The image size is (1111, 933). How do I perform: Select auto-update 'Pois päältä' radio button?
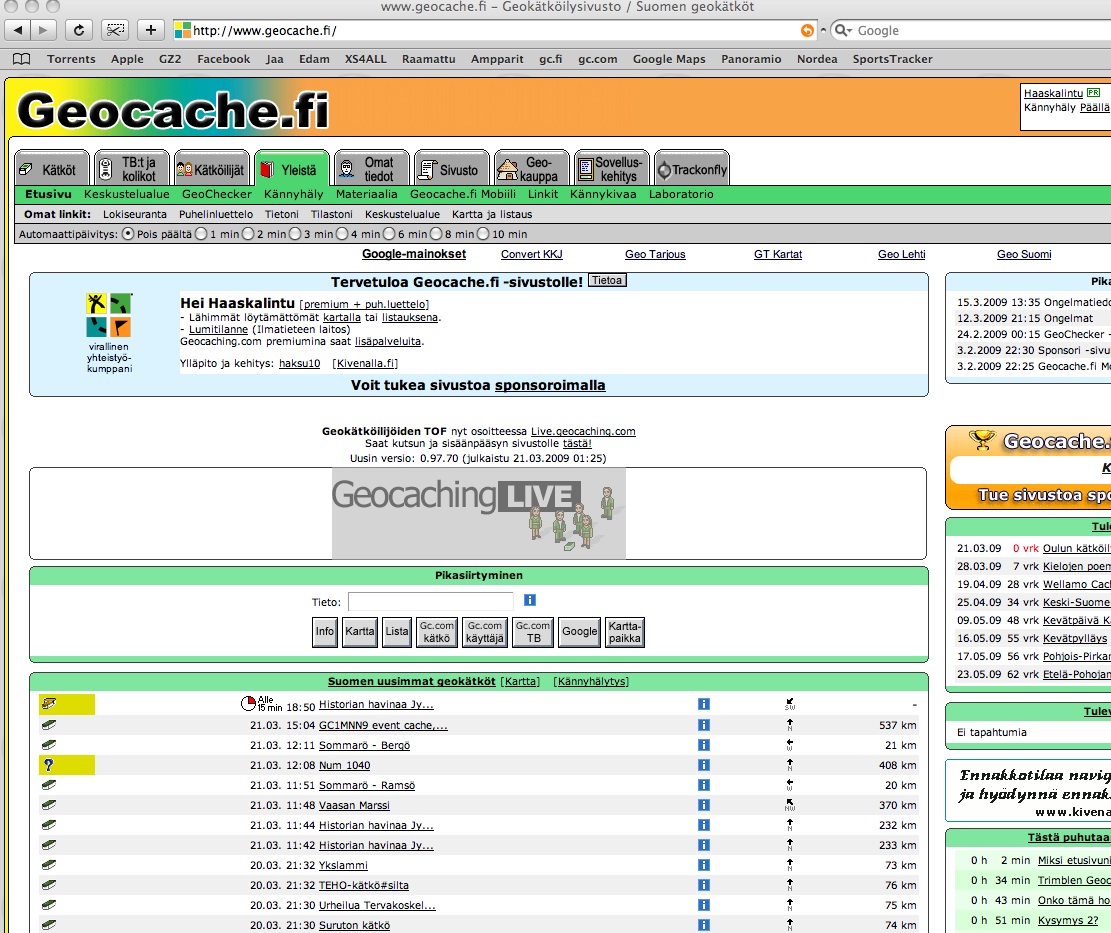128,233
